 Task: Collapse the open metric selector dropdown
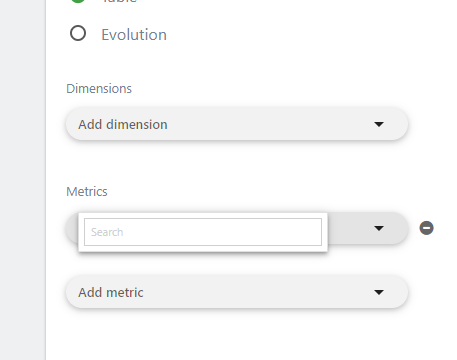[368, 228]
